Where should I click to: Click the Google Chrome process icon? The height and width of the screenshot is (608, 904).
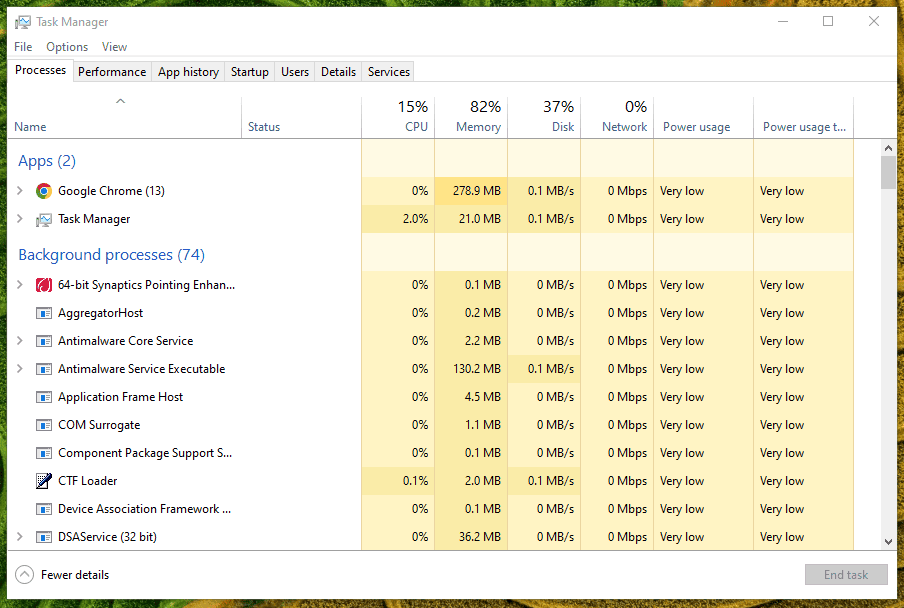[44, 191]
